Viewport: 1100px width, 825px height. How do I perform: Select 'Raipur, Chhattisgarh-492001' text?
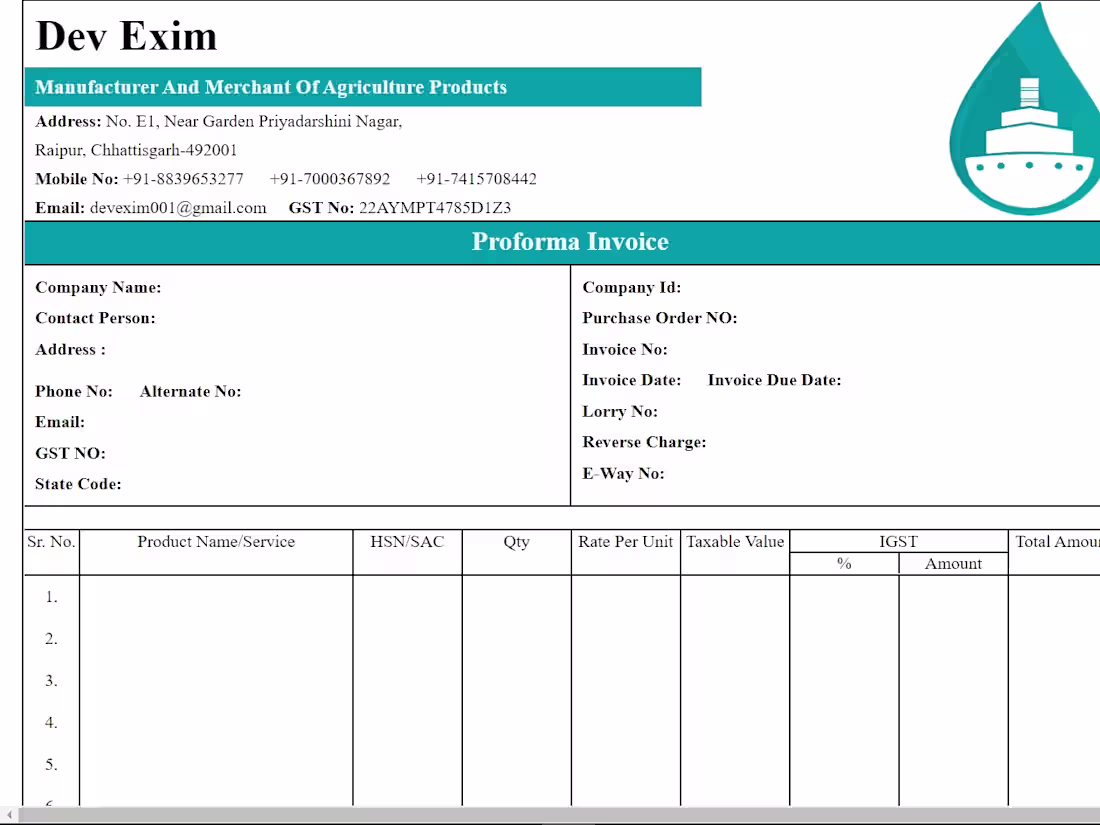[x=136, y=150]
